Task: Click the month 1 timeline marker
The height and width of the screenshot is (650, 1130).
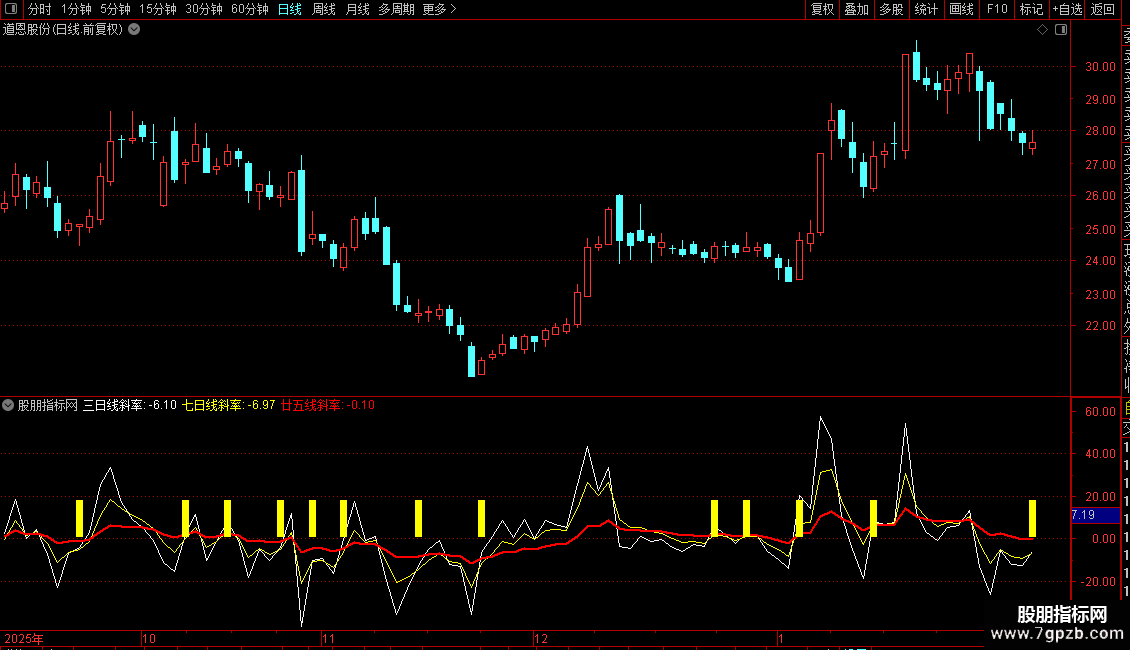Action: pos(780,638)
